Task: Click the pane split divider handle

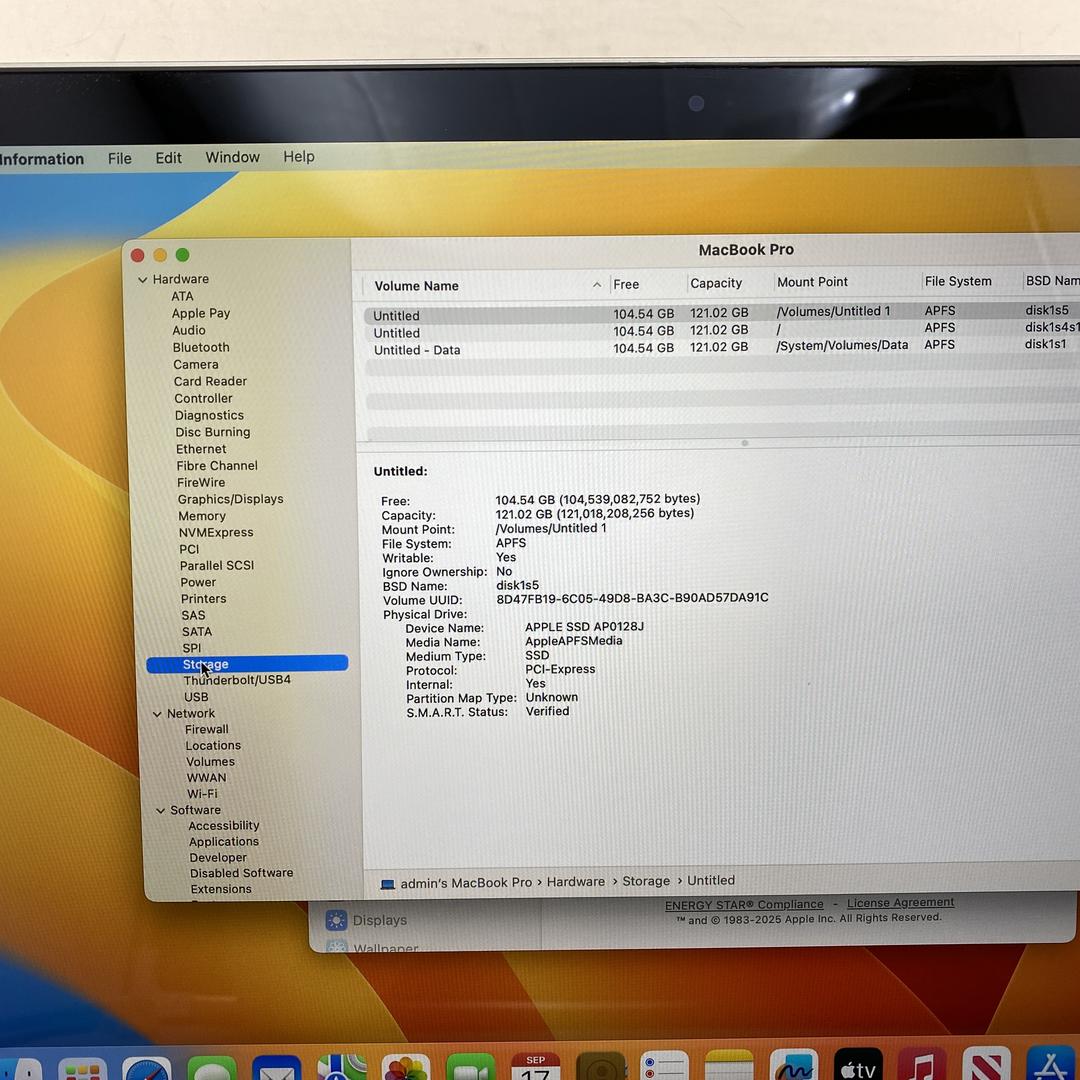Action: pos(744,443)
